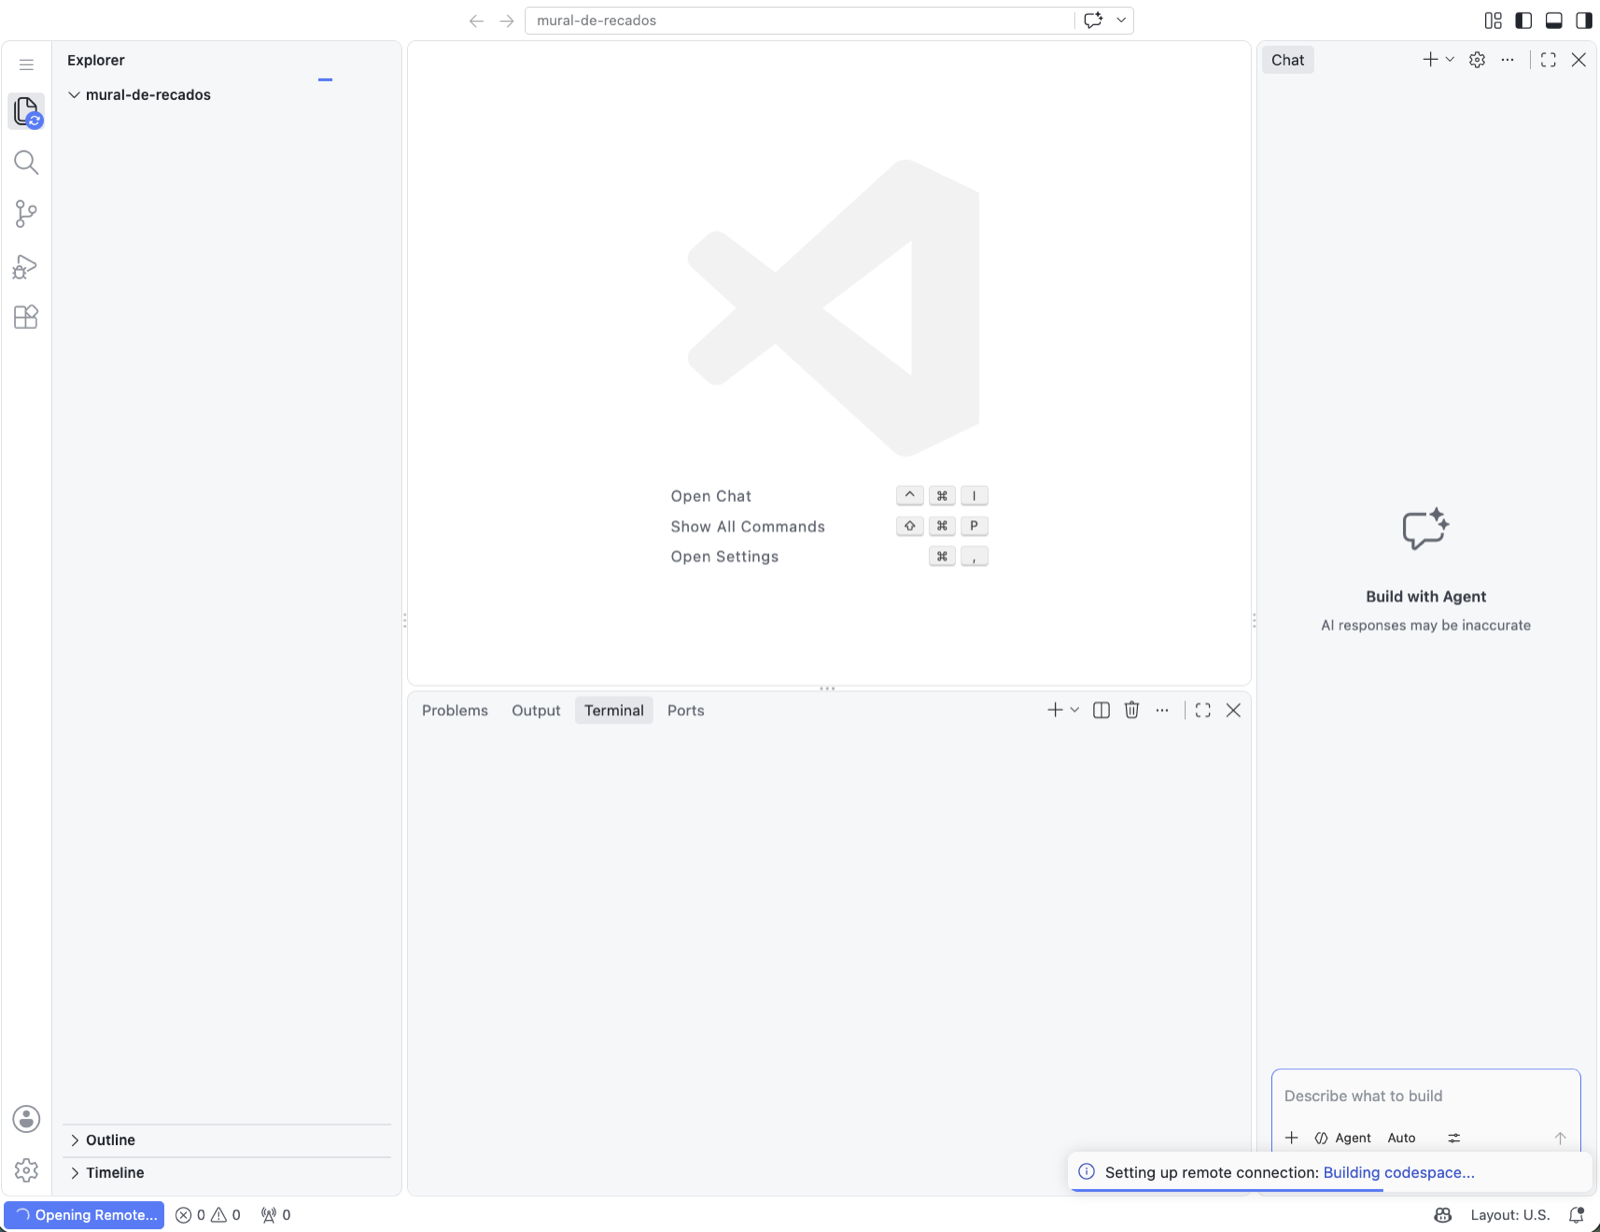Collapse the mural-de-recados folder
1600x1232 pixels.
pos(74,95)
